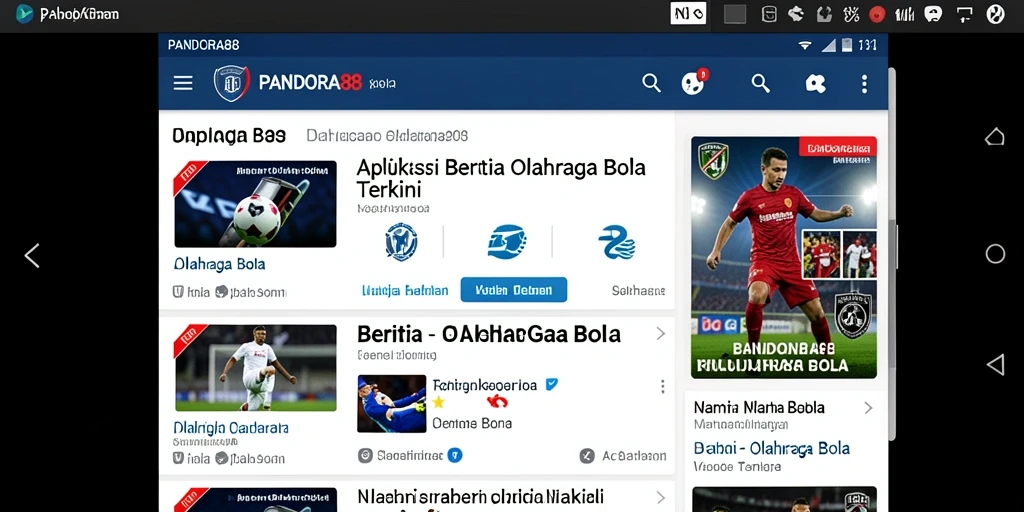Click the screen-cast icon in the top bar
This screenshot has width=1024, height=512.
click(x=965, y=14)
